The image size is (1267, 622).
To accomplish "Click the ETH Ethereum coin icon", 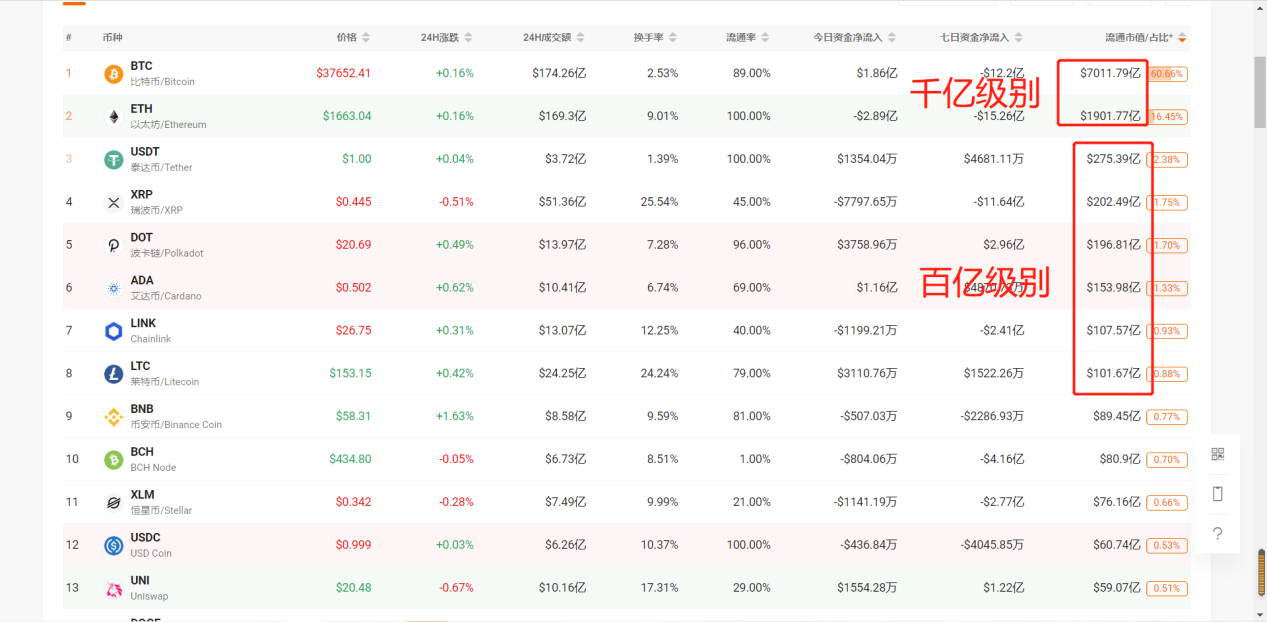I will click(x=113, y=115).
